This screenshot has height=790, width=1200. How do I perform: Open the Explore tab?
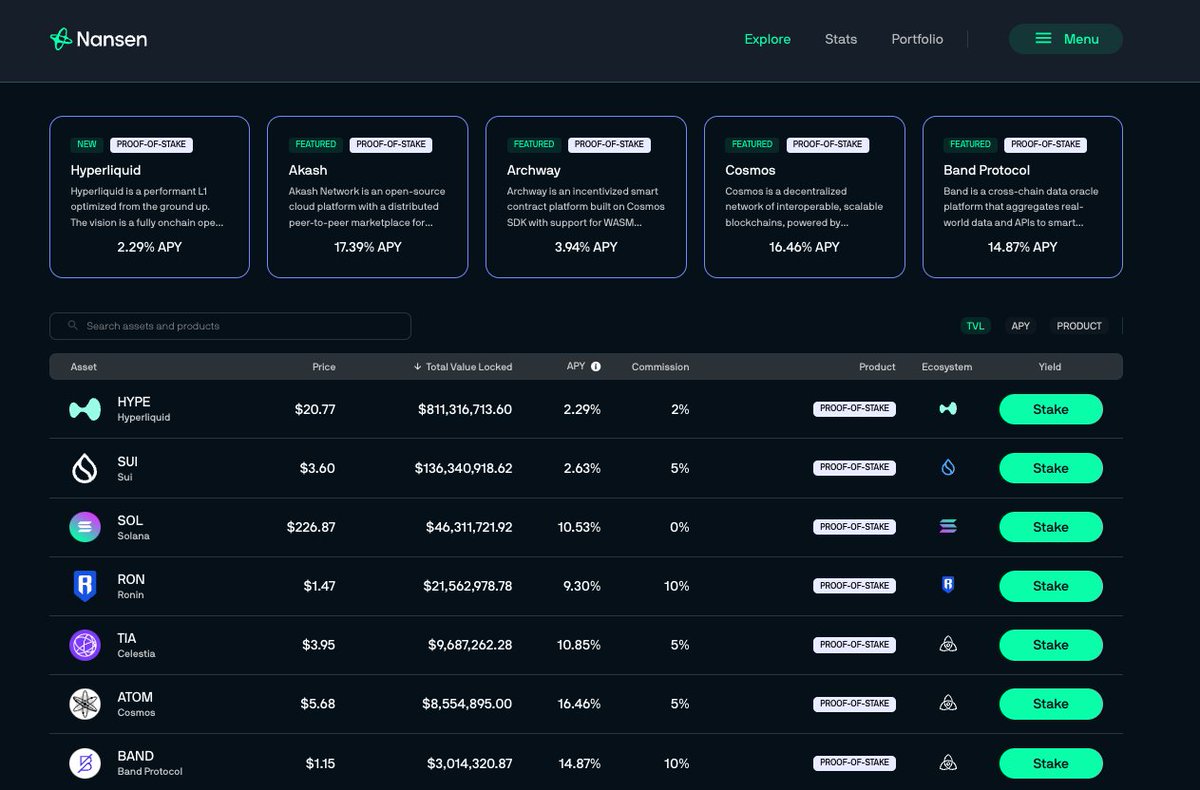coord(767,39)
